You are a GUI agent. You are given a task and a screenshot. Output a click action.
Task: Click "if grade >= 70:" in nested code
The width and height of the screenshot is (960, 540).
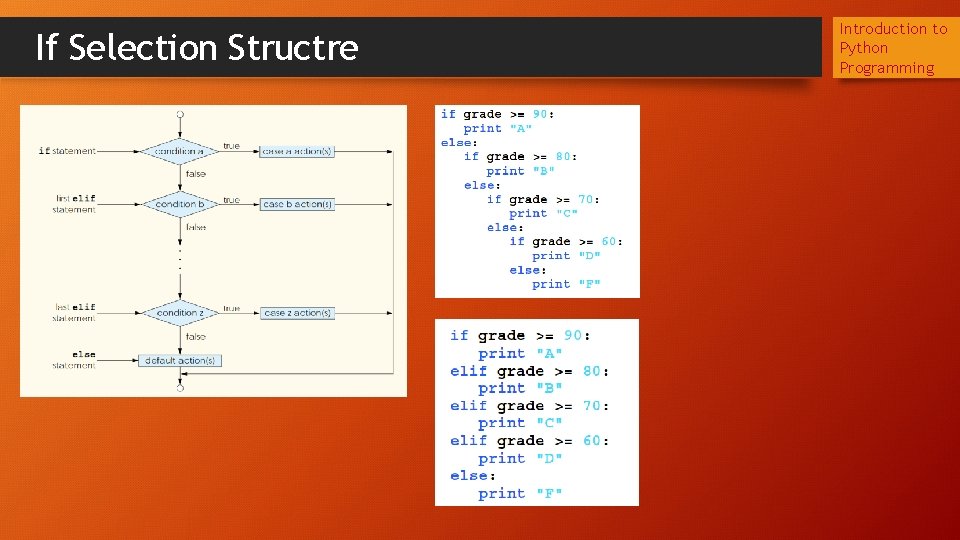543,200
